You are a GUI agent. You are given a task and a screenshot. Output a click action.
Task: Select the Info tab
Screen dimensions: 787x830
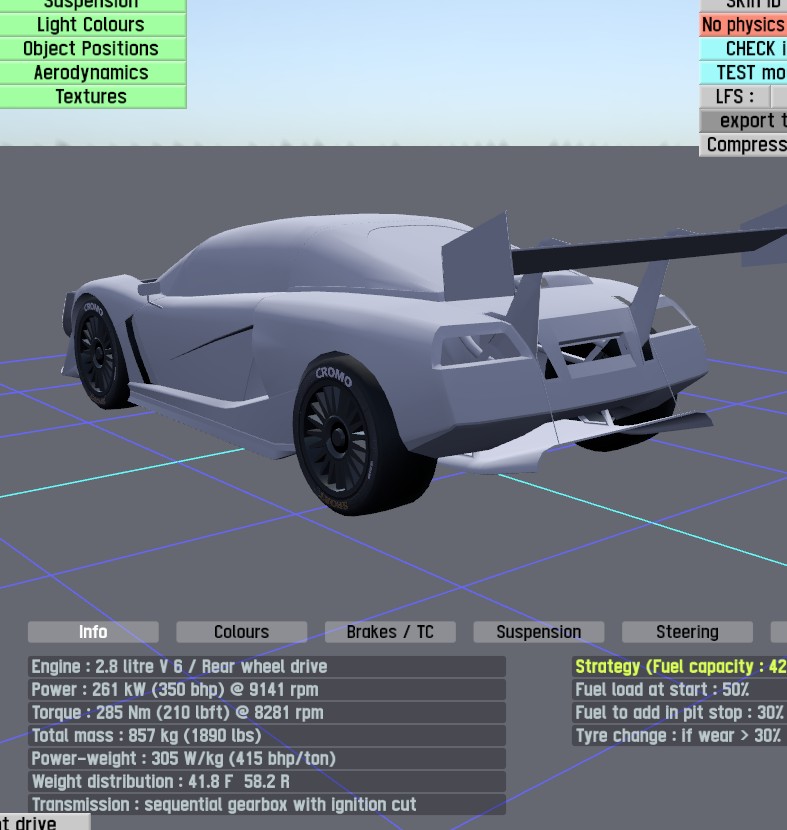tap(93, 632)
